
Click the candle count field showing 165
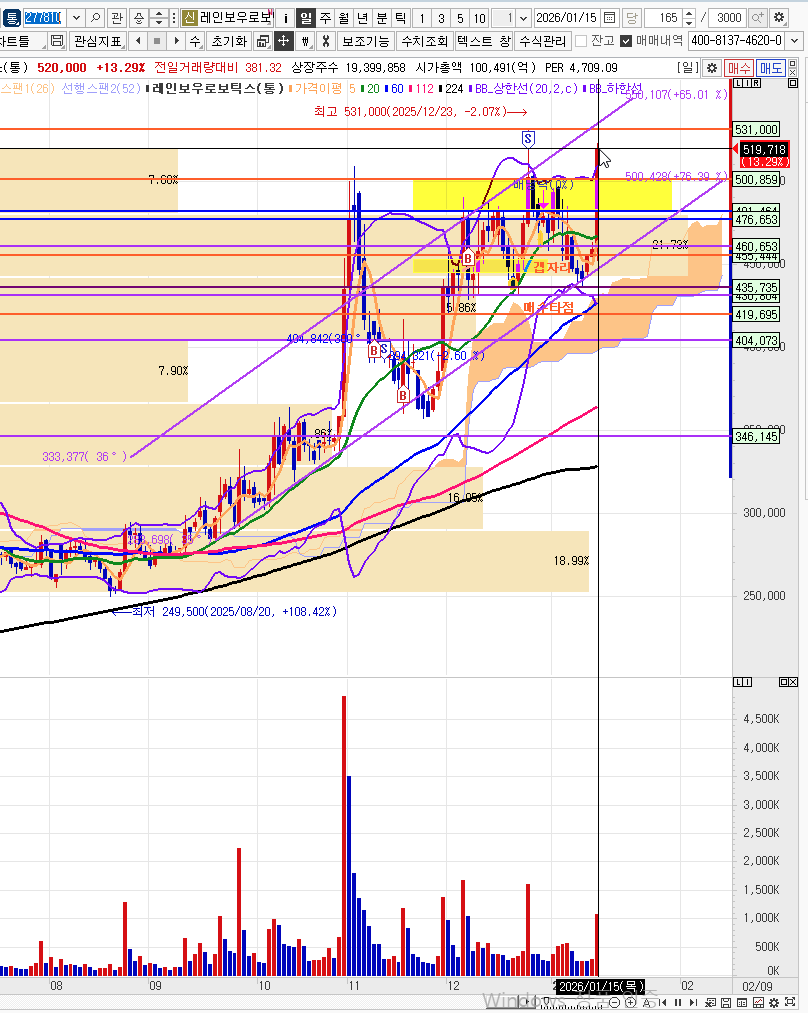click(669, 18)
